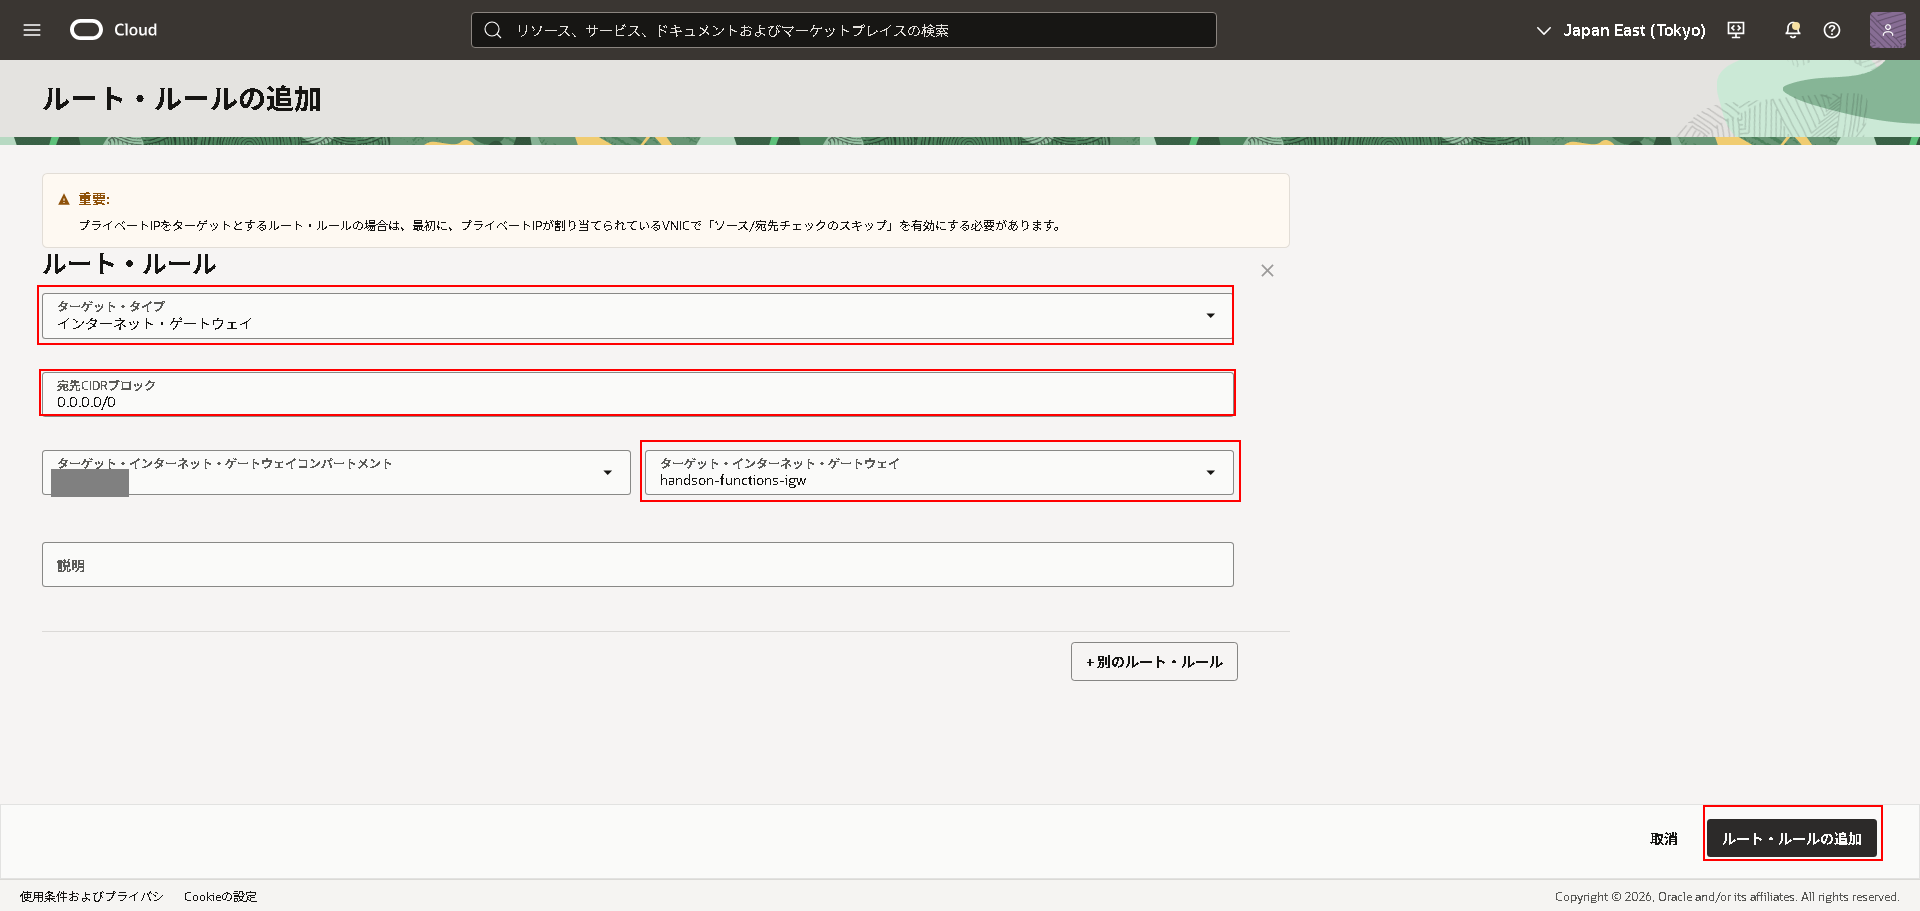Click the search magnifier icon
This screenshot has height=911, width=1920.
coord(493,30)
